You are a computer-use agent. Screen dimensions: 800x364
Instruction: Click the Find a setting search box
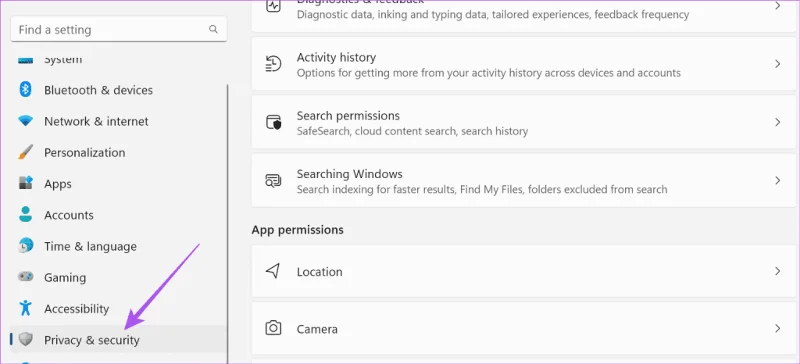(x=118, y=30)
